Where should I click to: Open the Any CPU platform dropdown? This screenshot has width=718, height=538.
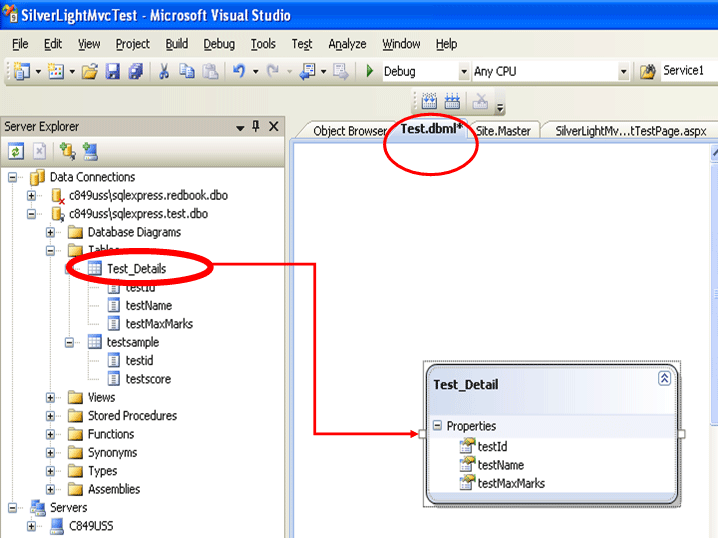(x=623, y=72)
